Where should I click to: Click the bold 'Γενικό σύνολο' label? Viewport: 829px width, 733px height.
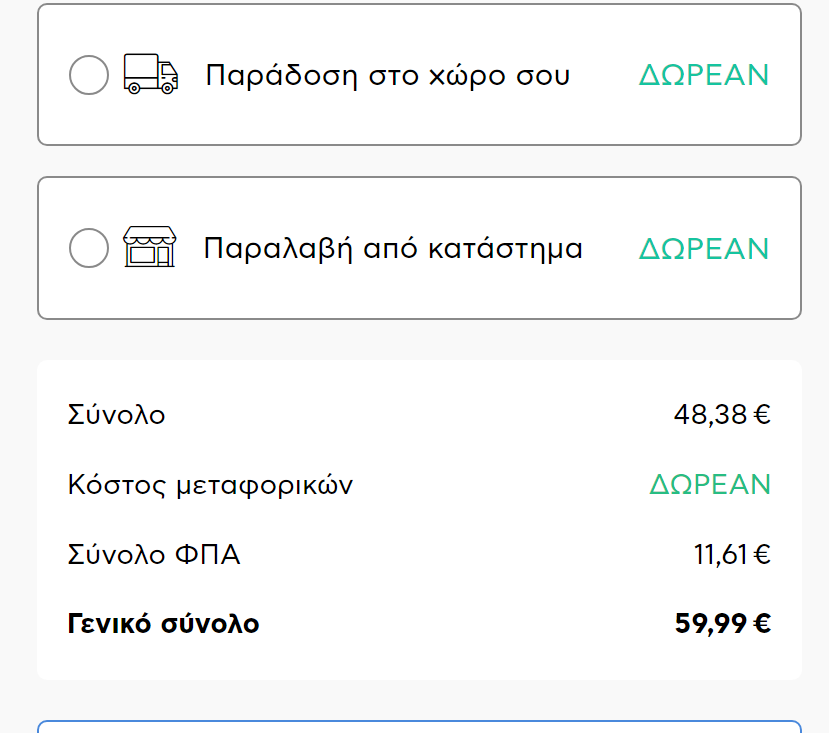tap(163, 624)
